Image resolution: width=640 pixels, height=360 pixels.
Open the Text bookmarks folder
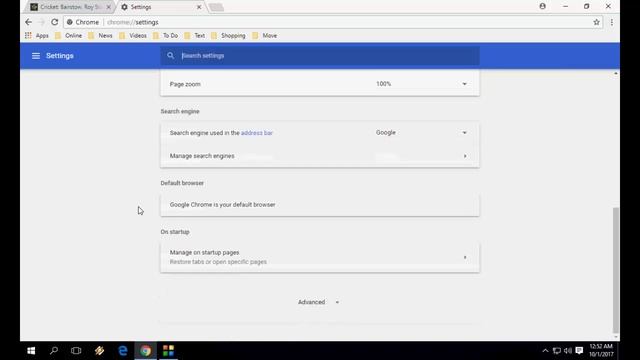pos(195,36)
